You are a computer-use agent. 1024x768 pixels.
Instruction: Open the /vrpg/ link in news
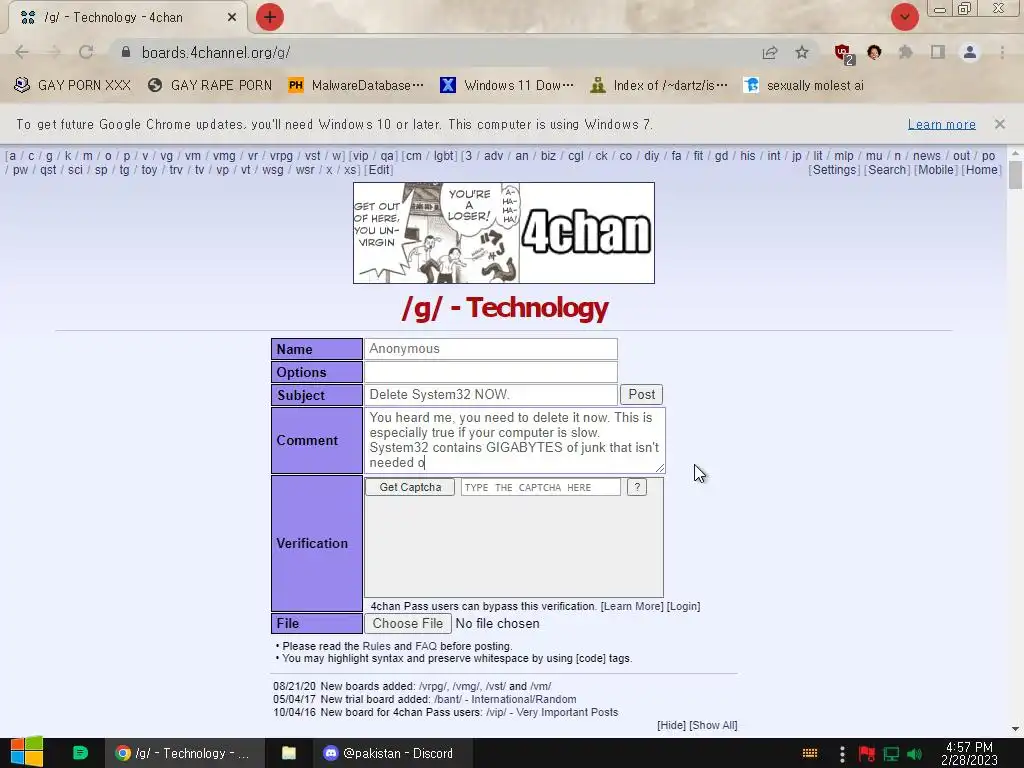point(433,687)
